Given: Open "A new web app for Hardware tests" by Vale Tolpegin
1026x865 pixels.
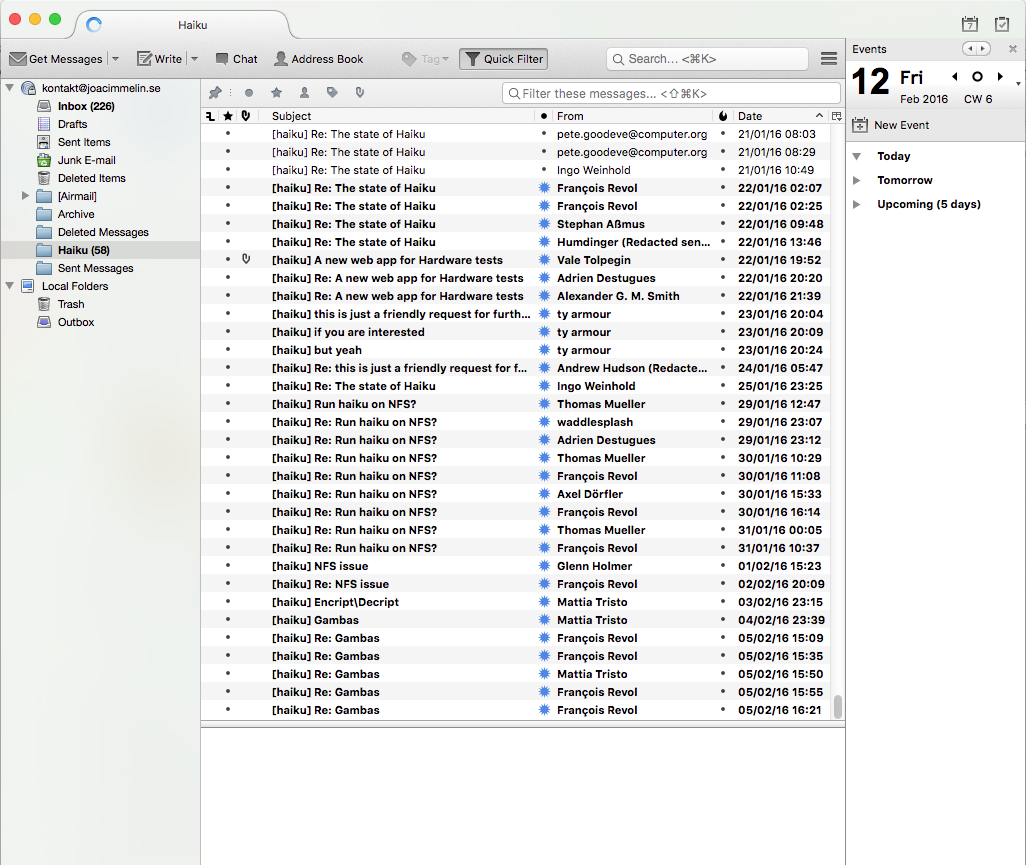Looking at the screenshot, I should (387, 260).
